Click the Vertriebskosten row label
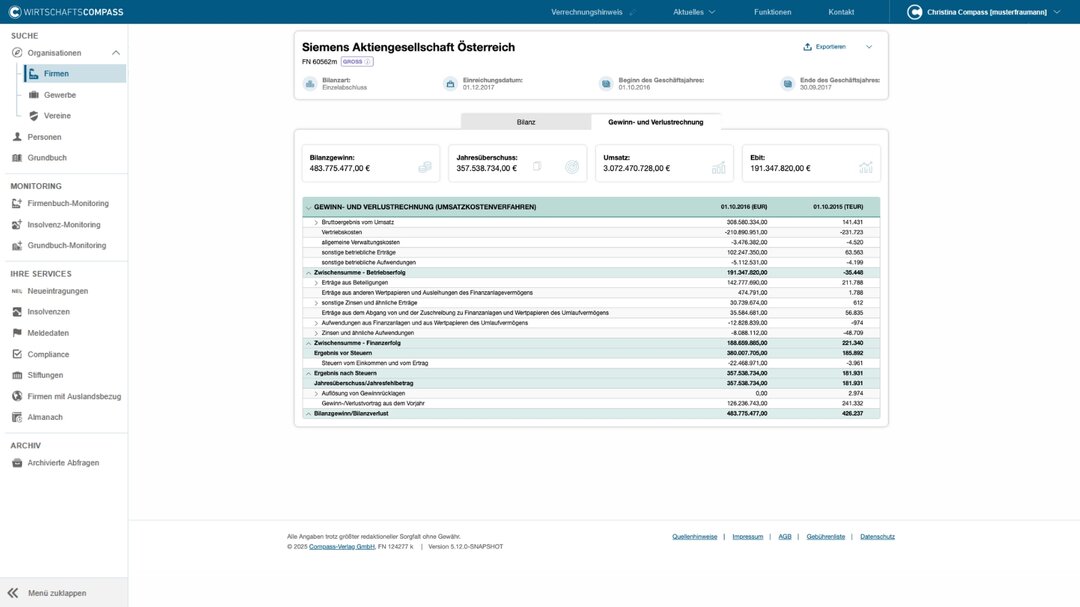 click(342, 232)
